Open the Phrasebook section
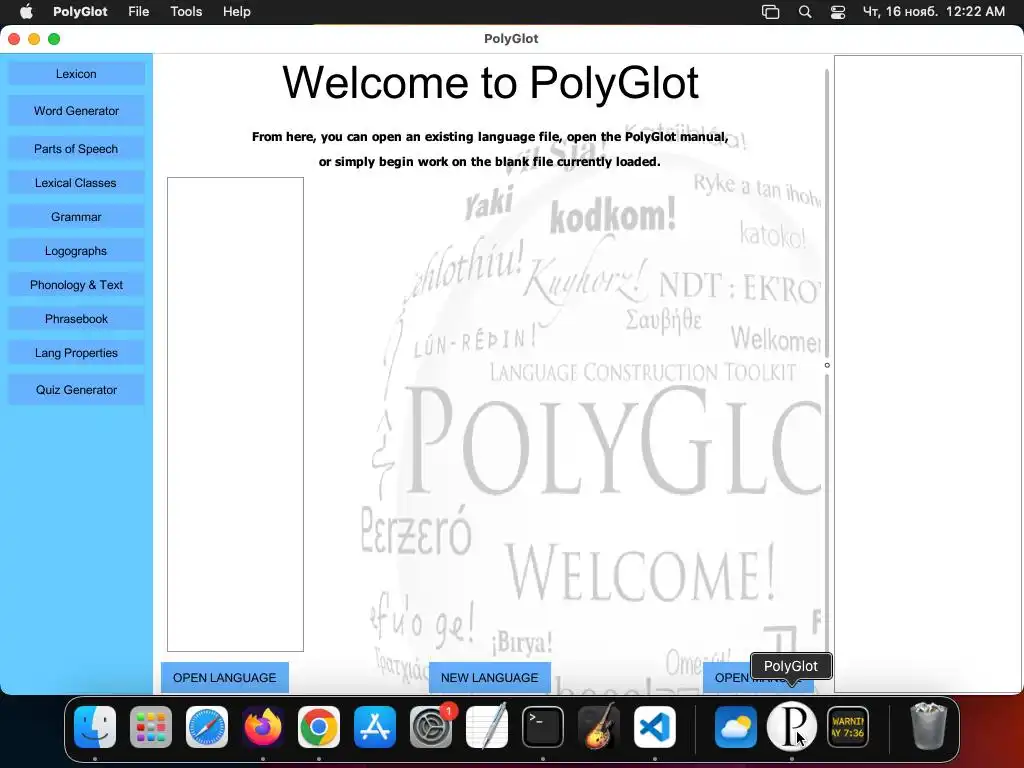The height and width of the screenshot is (768, 1024). point(76,319)
